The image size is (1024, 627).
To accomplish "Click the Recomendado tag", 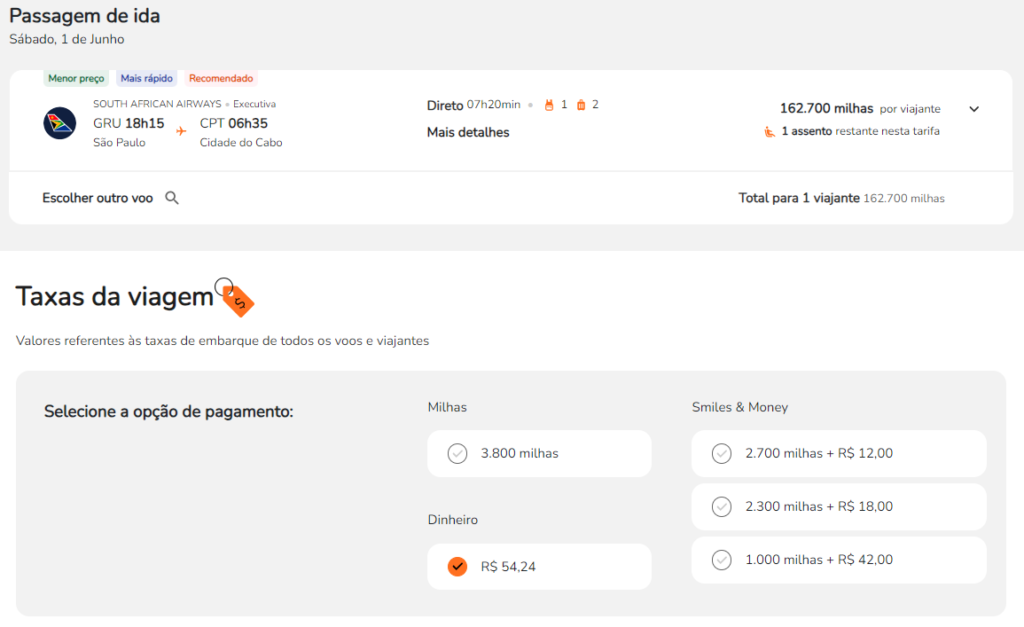I will click(221, 78).
